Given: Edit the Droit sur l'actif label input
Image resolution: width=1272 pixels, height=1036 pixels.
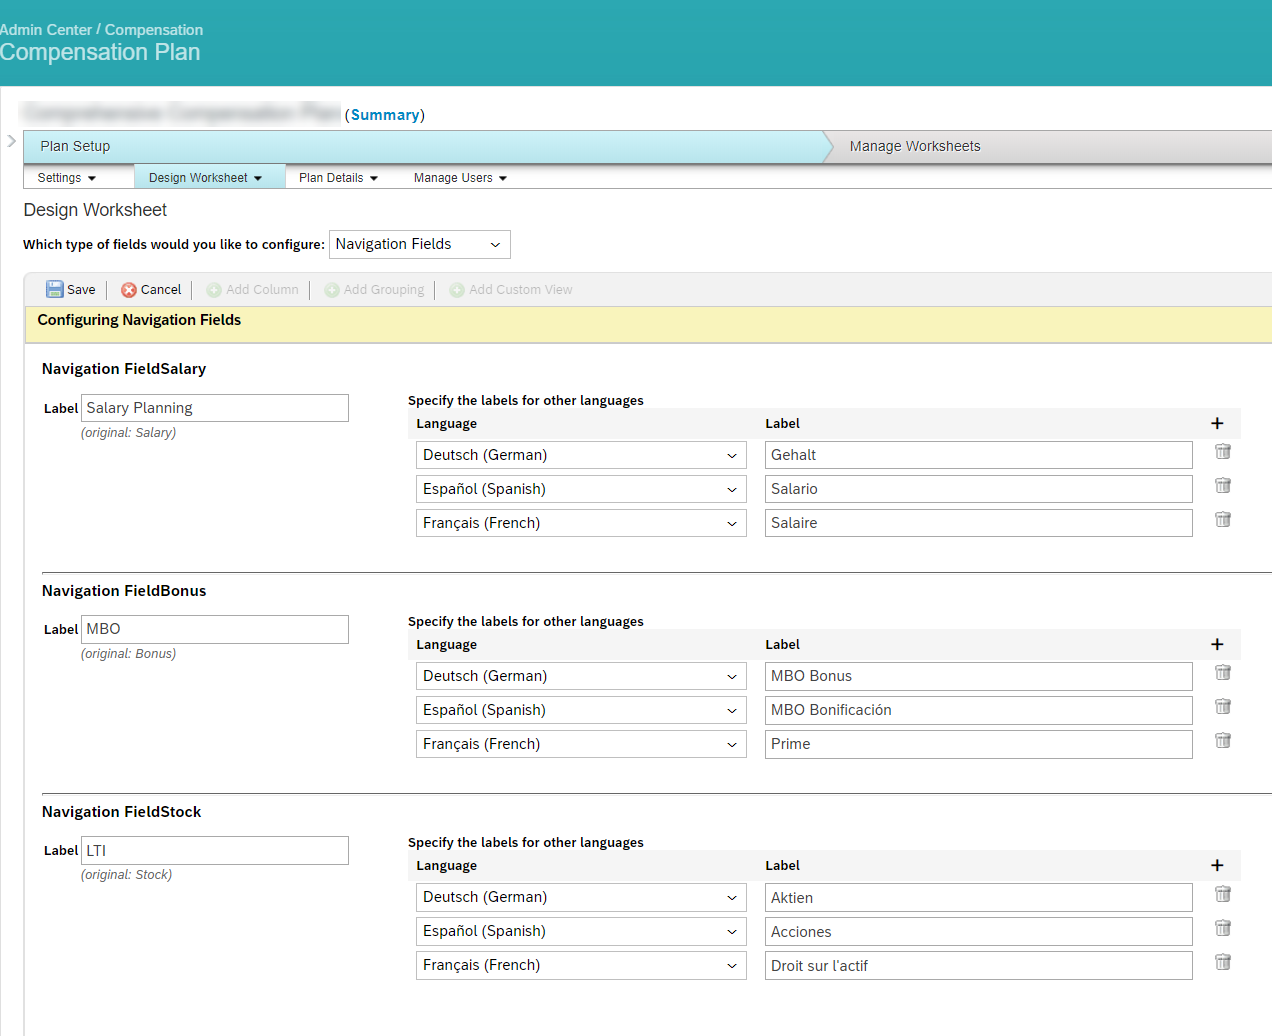Looking at the screenshot, I should 979,965.
